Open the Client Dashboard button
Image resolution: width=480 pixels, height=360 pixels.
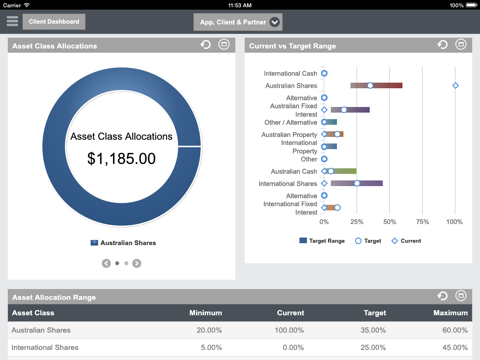[x=54, y=22]
